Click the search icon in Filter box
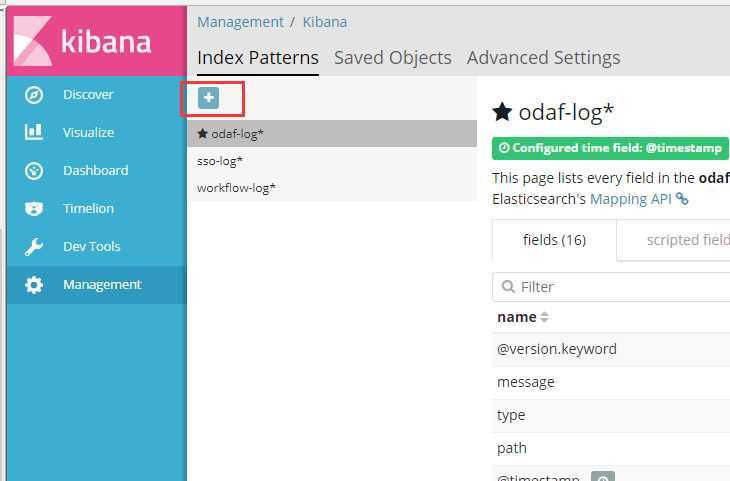This screenshot has height=481, width=730. pyautogui.click(x=508, y=286)
